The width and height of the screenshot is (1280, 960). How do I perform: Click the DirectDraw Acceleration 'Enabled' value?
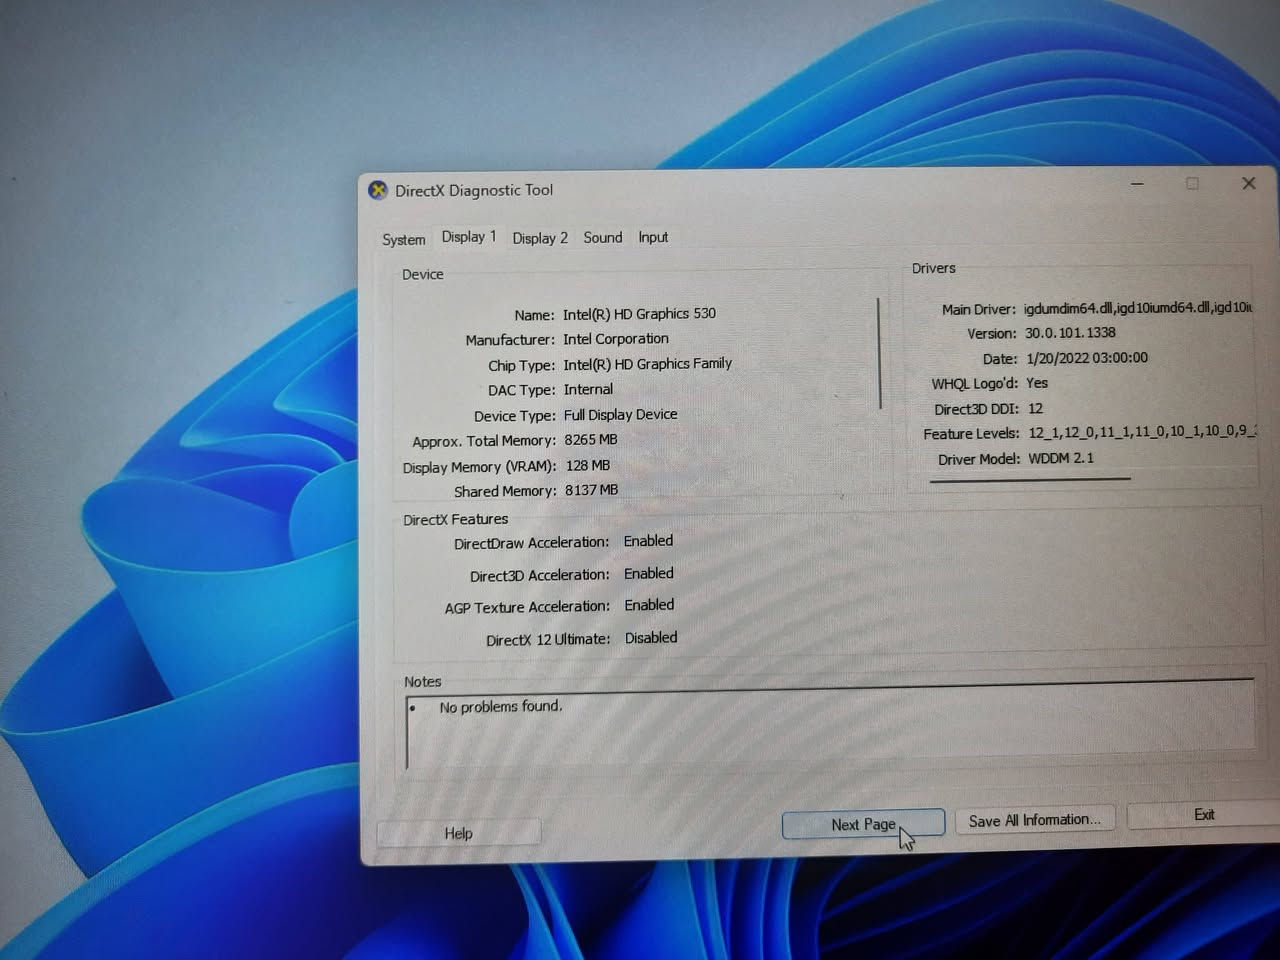pyautogui.click(x=648, y=541)
